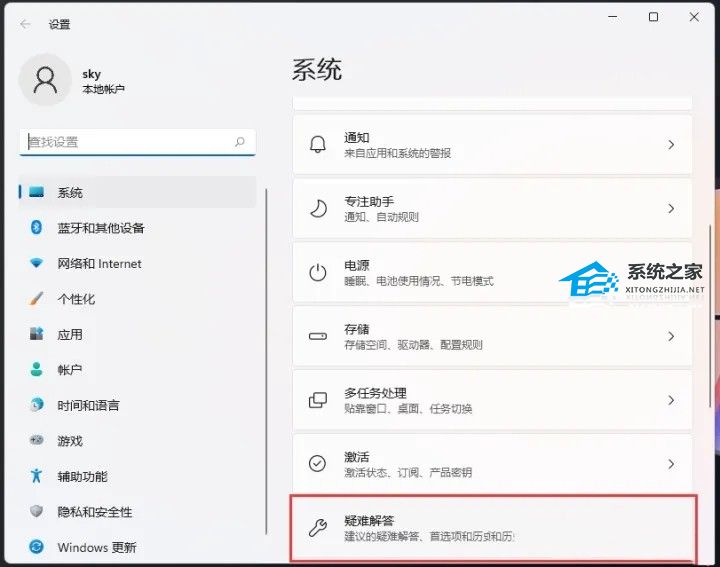Open 游戏 settings category

click(137, 441)
